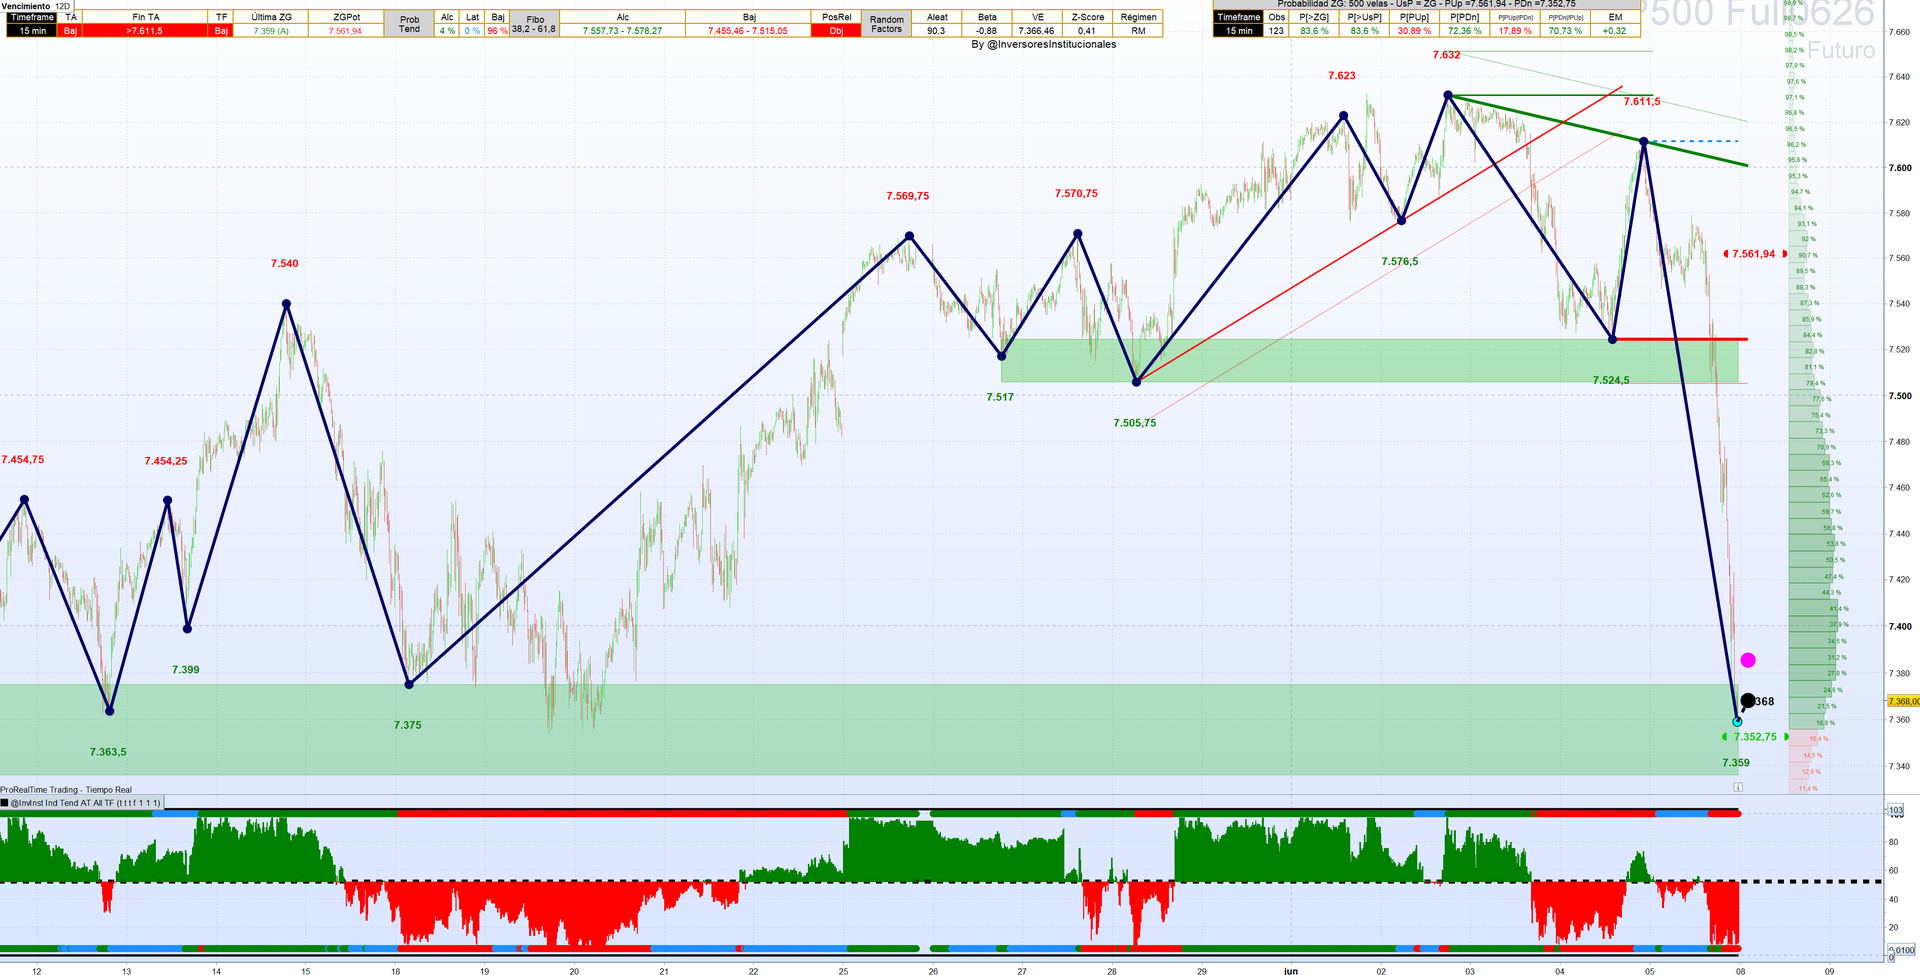Click the By @InversoresInstitucionales credit text
This screenshot has width=1920, height=975.
1044,45
